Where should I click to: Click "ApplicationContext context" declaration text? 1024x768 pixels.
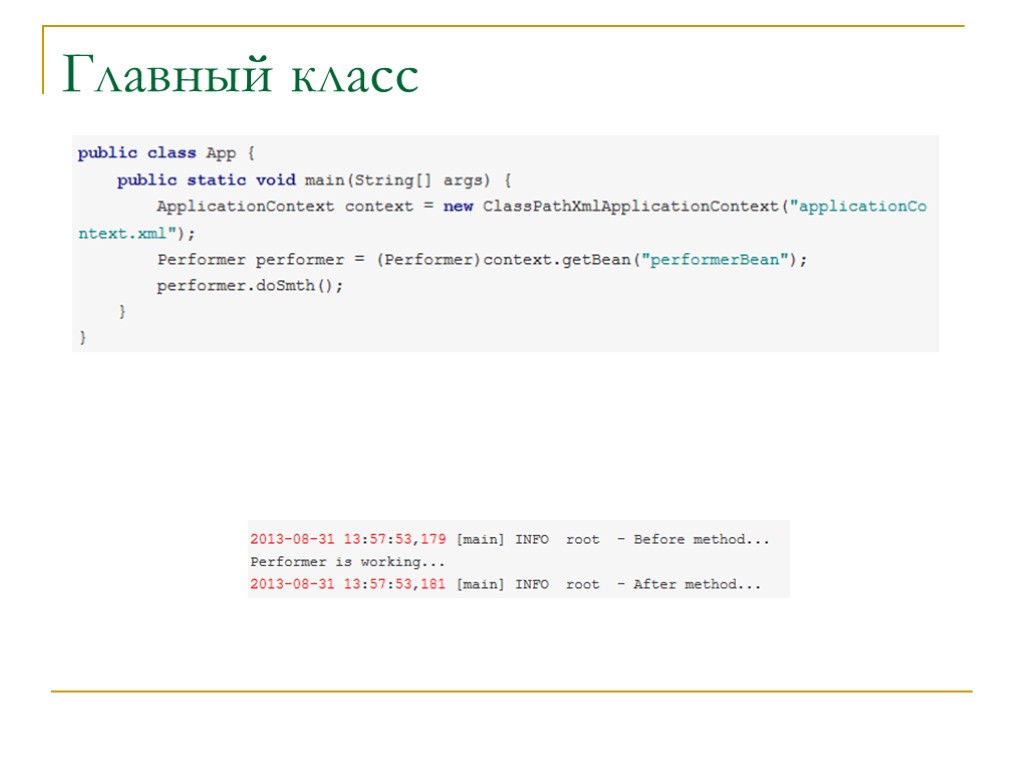click(x=285, y=206)
